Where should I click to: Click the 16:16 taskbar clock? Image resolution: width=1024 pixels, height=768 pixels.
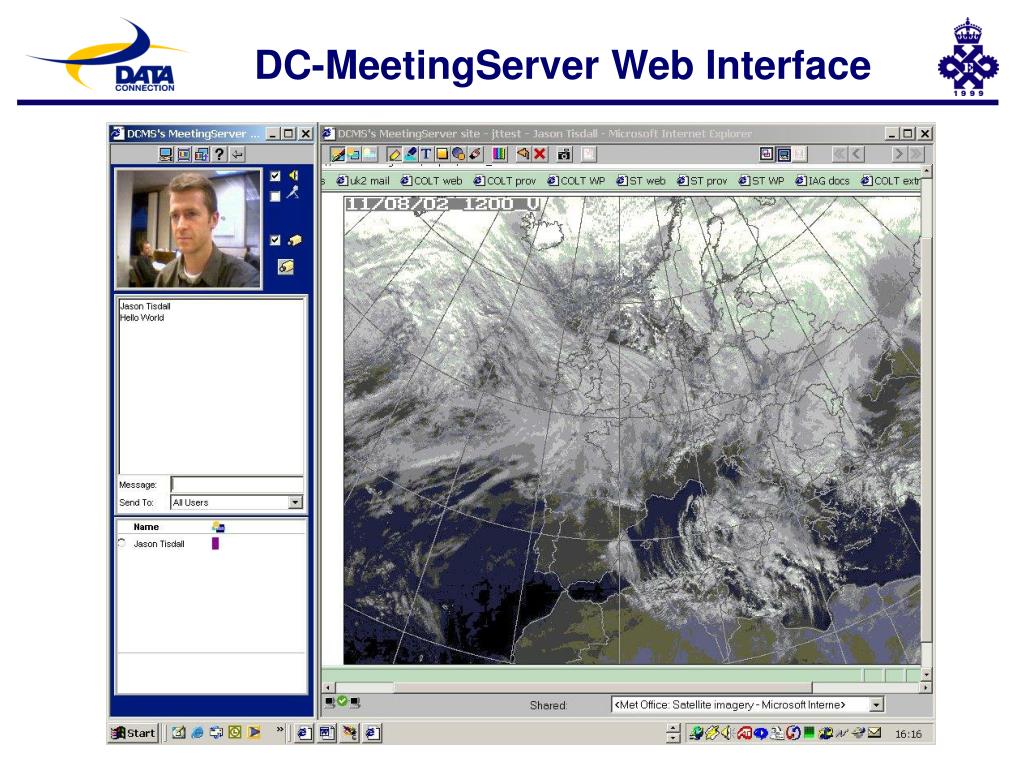908,734
